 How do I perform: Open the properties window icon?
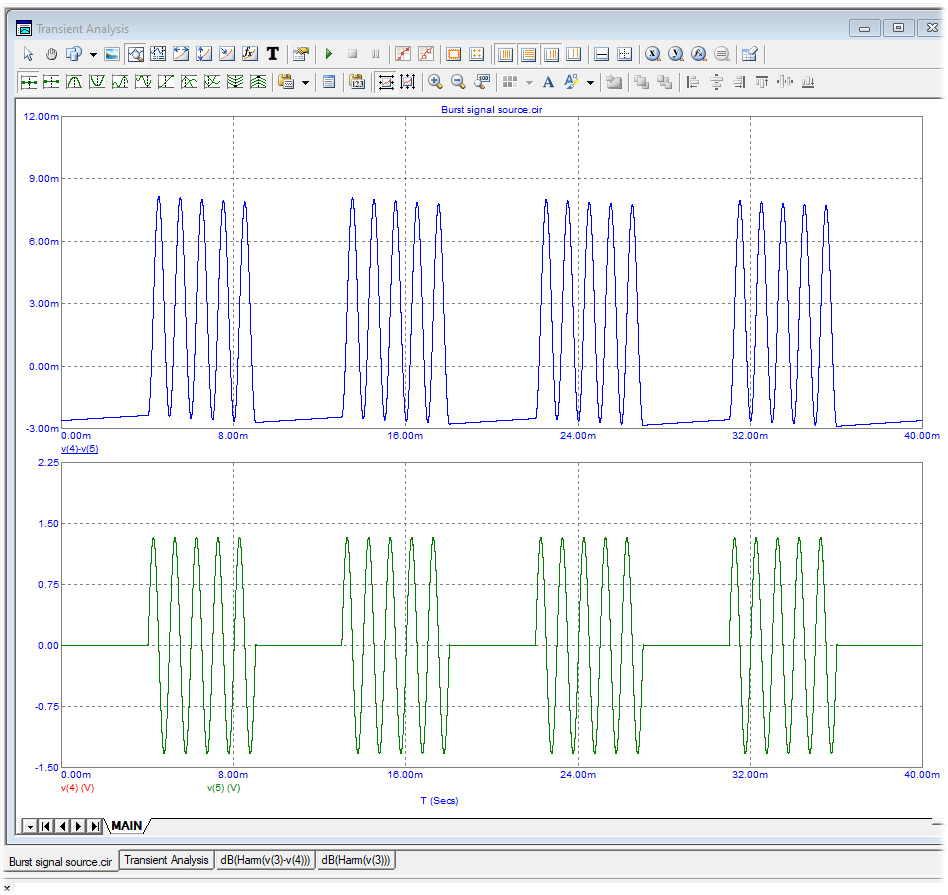coord(300,54)
